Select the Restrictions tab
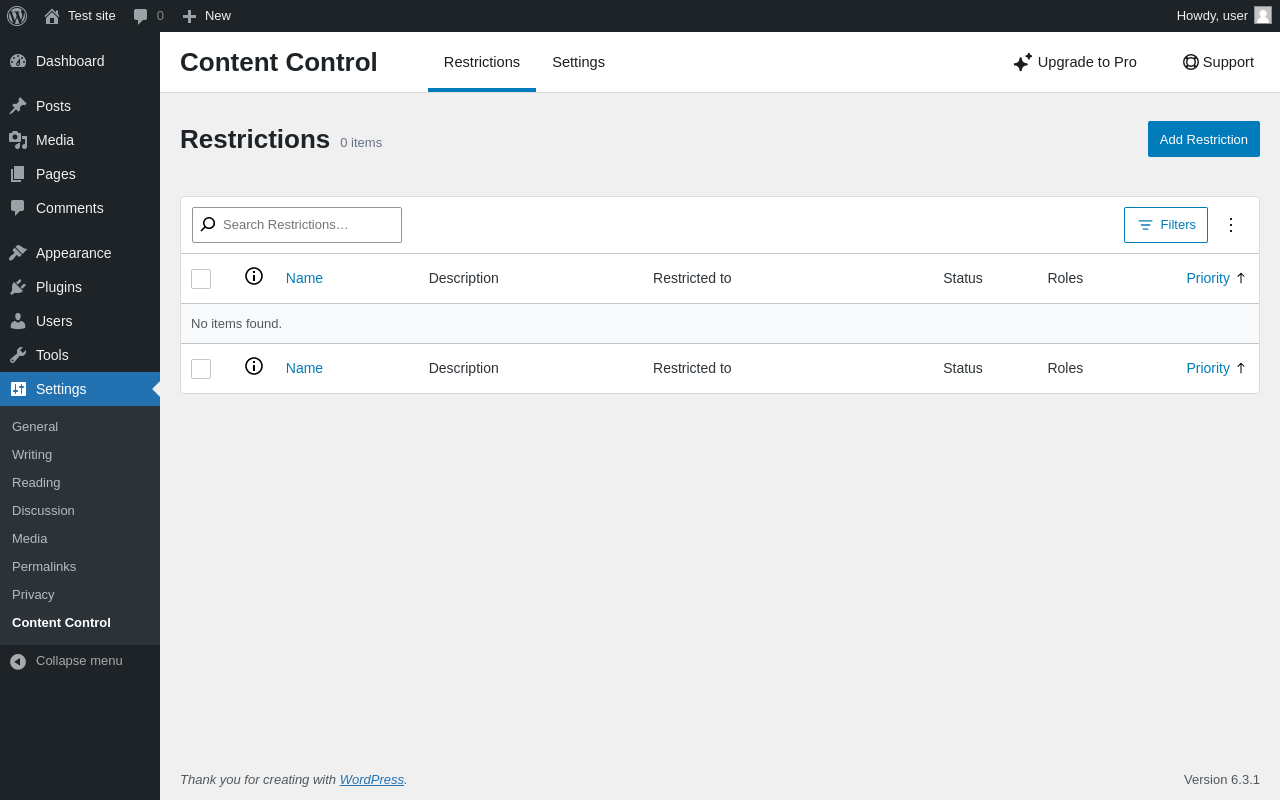The width and height of the screenshot is (1280, 800). [482, 62]
